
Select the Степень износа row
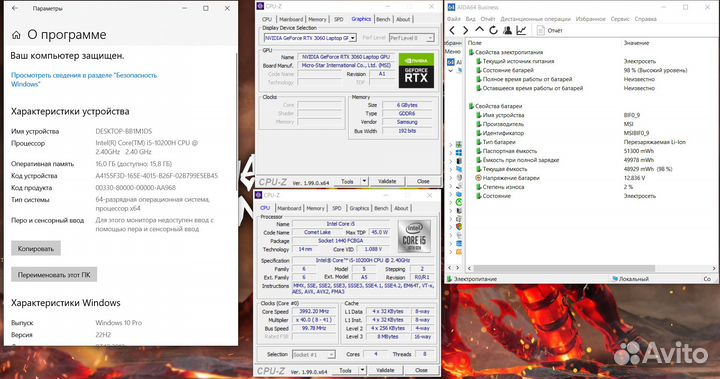tap(591, 187)
